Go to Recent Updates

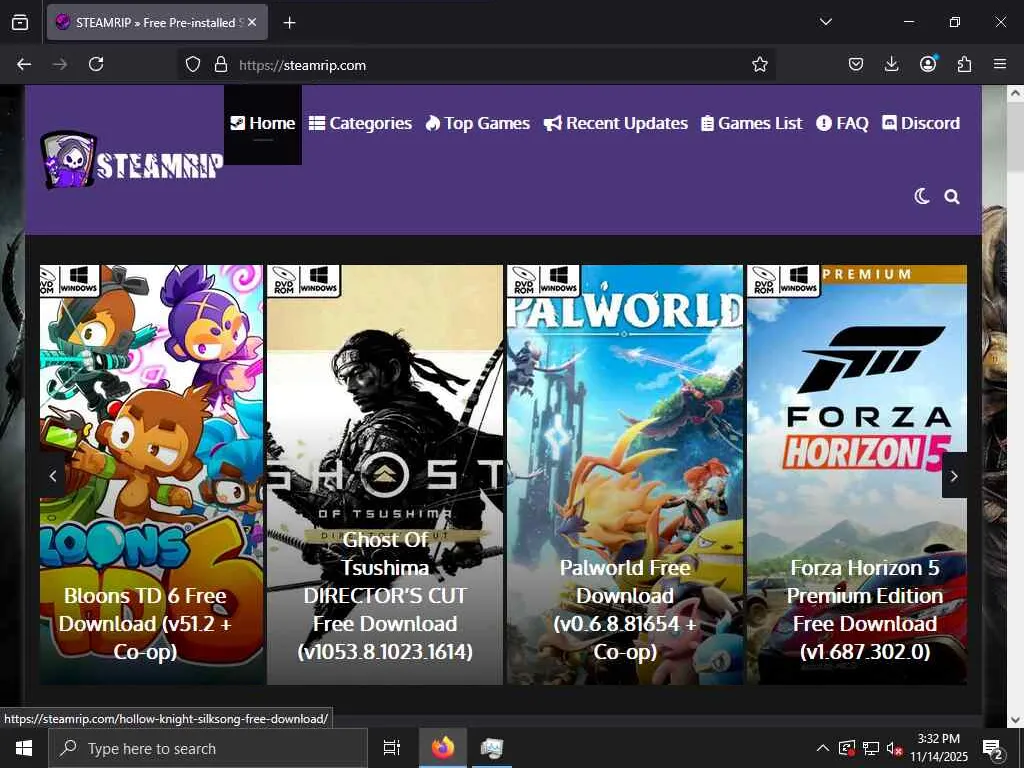click(x=616, y=123)
